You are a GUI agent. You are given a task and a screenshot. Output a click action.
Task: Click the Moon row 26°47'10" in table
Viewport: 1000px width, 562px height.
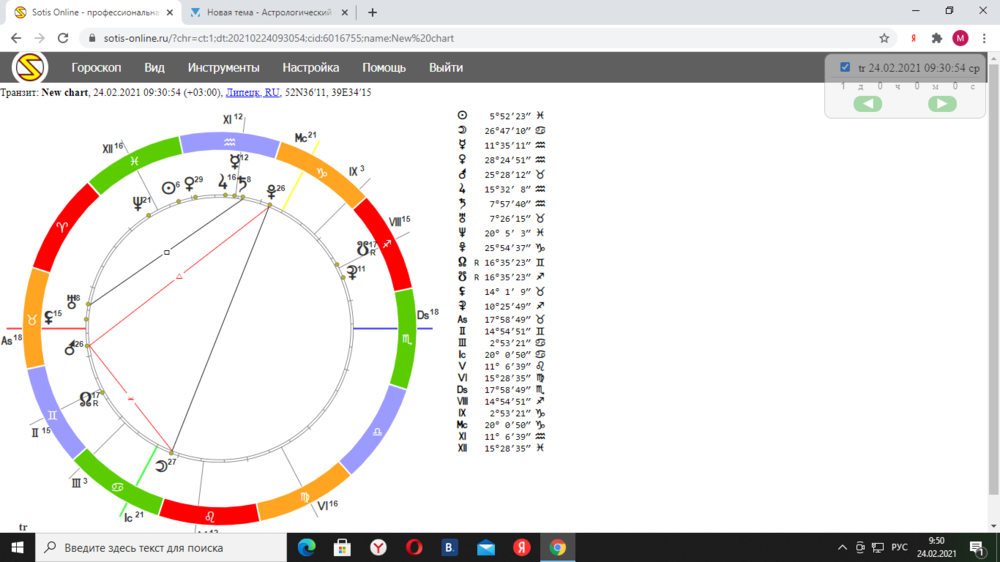(501, 131)
